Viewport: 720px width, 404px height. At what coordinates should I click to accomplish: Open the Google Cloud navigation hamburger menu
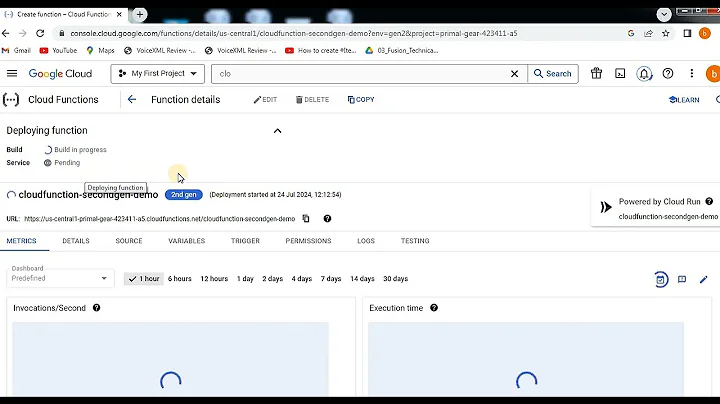12,73
